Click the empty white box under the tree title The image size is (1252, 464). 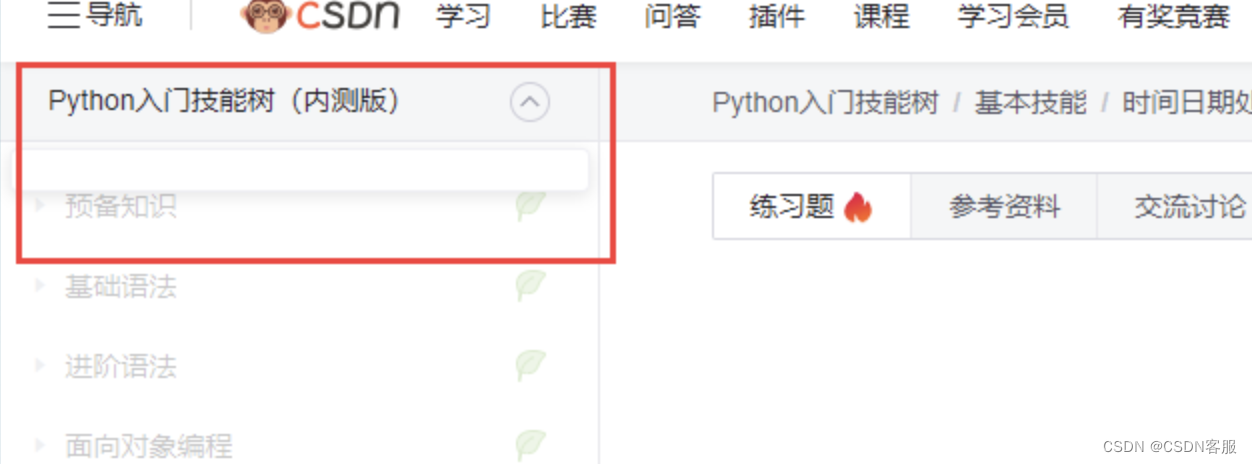[300, 170]
